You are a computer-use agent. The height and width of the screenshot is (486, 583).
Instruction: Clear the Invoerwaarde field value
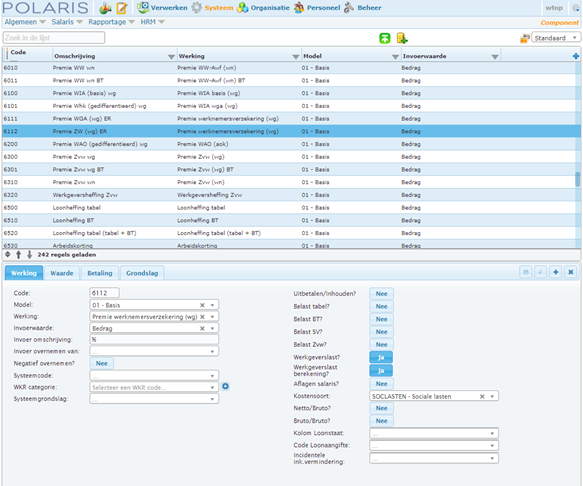pos(202,328)
